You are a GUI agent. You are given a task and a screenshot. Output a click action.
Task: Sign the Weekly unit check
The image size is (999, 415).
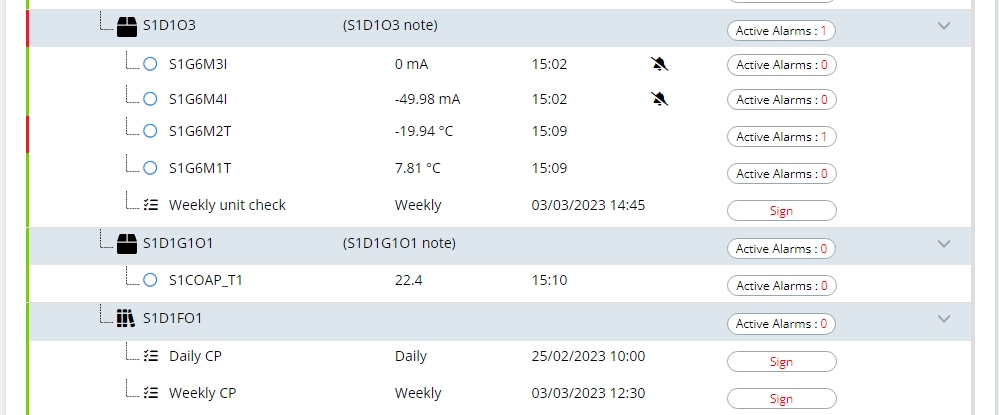point(781,211)
